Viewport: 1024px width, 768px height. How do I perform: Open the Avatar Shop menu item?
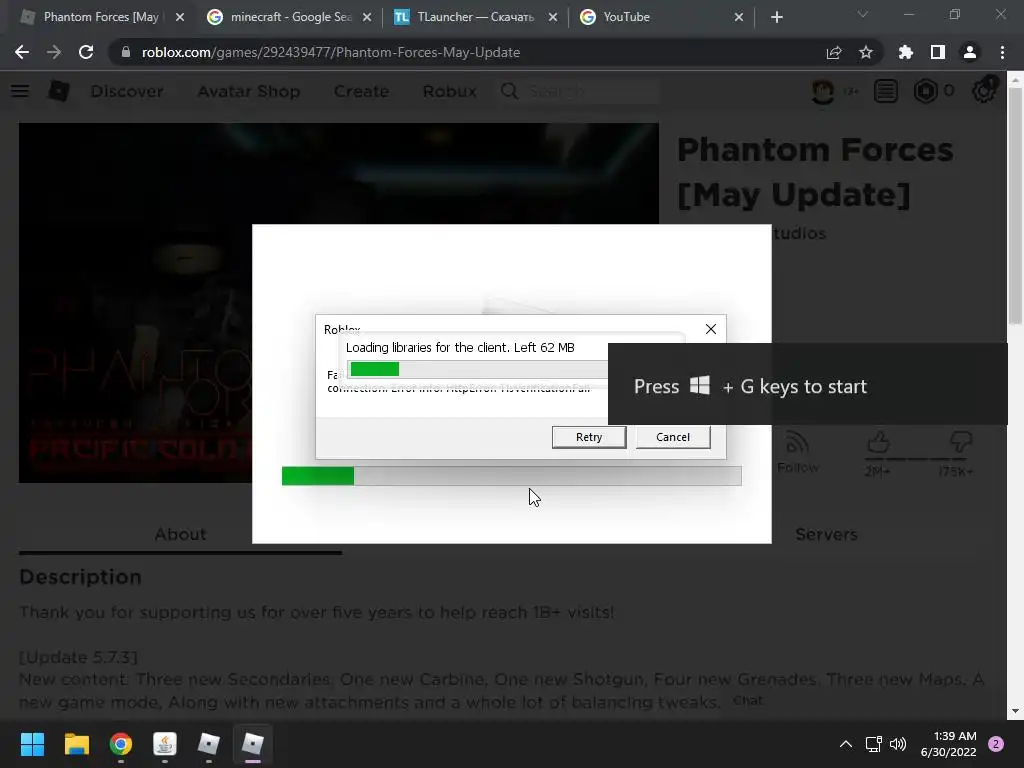pos(249,91)
